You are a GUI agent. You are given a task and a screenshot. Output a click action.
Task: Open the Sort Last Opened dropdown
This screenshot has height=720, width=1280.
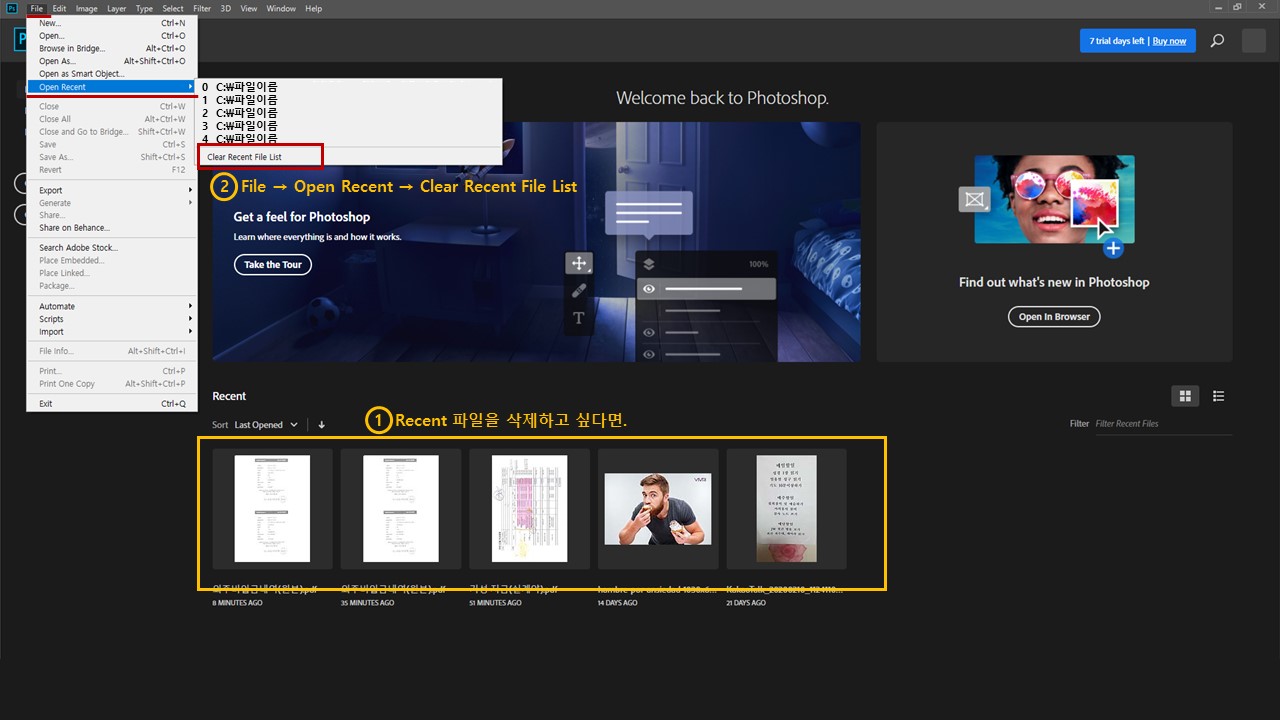click(266, 425)
